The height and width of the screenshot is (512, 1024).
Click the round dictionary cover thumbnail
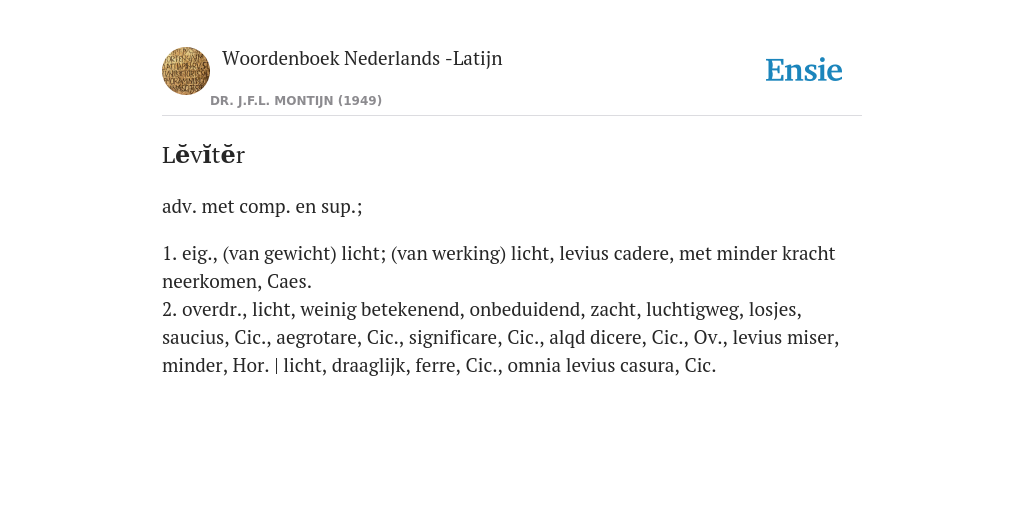coord(185,71)
